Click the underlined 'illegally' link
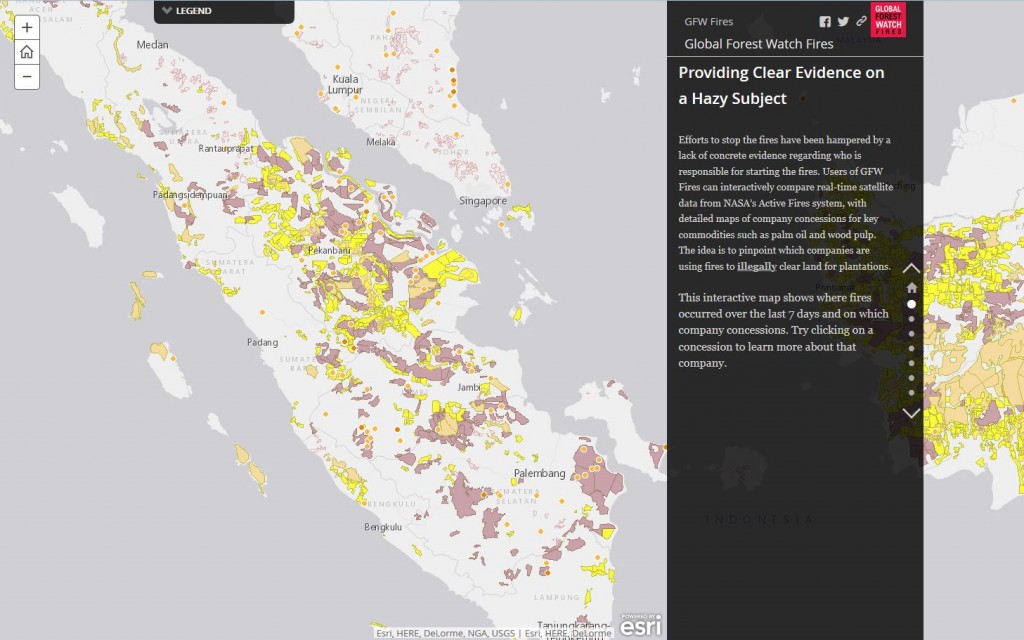Screen dimensions: 1024x640 click(x=757, y=267)
